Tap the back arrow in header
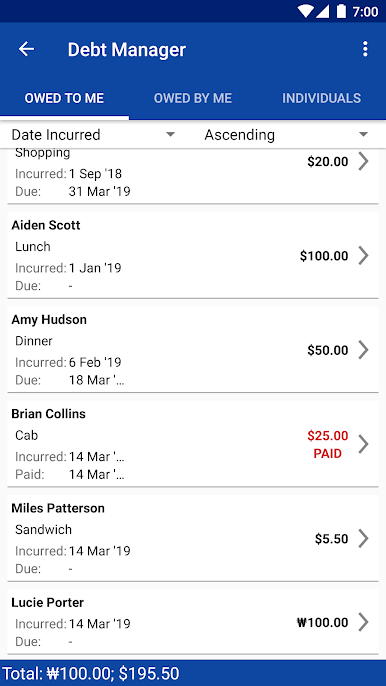The height and width of the screenshot is (686, 386). point(26,49)
